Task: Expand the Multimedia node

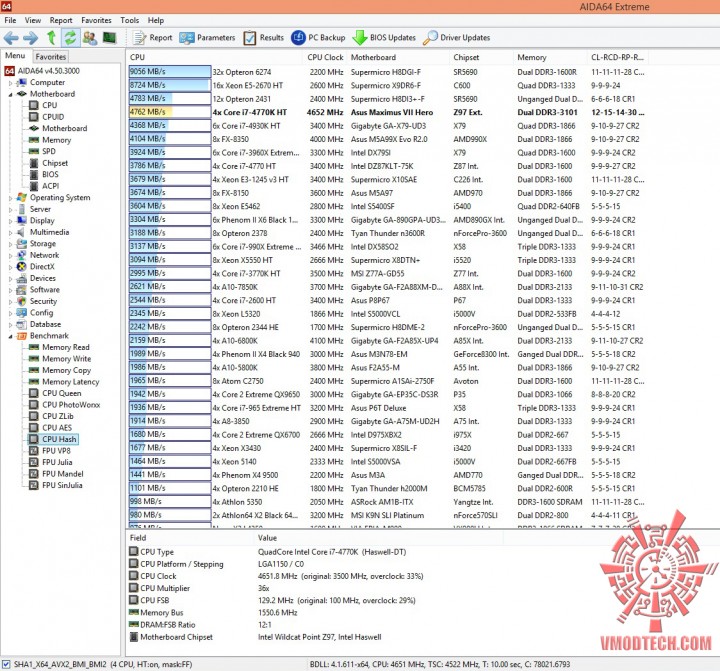Action: [x=11, y=232]
